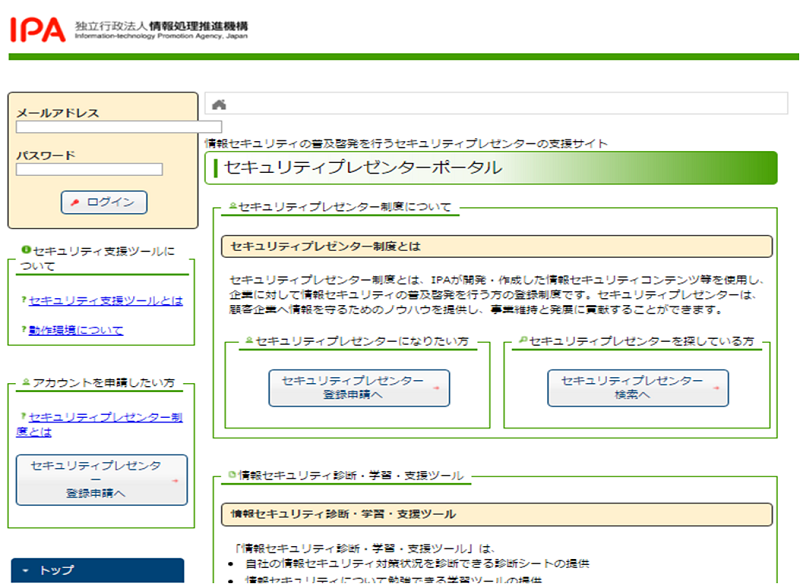Click the セキュリティプレゼンター制度について section title

tap(345, 207)
